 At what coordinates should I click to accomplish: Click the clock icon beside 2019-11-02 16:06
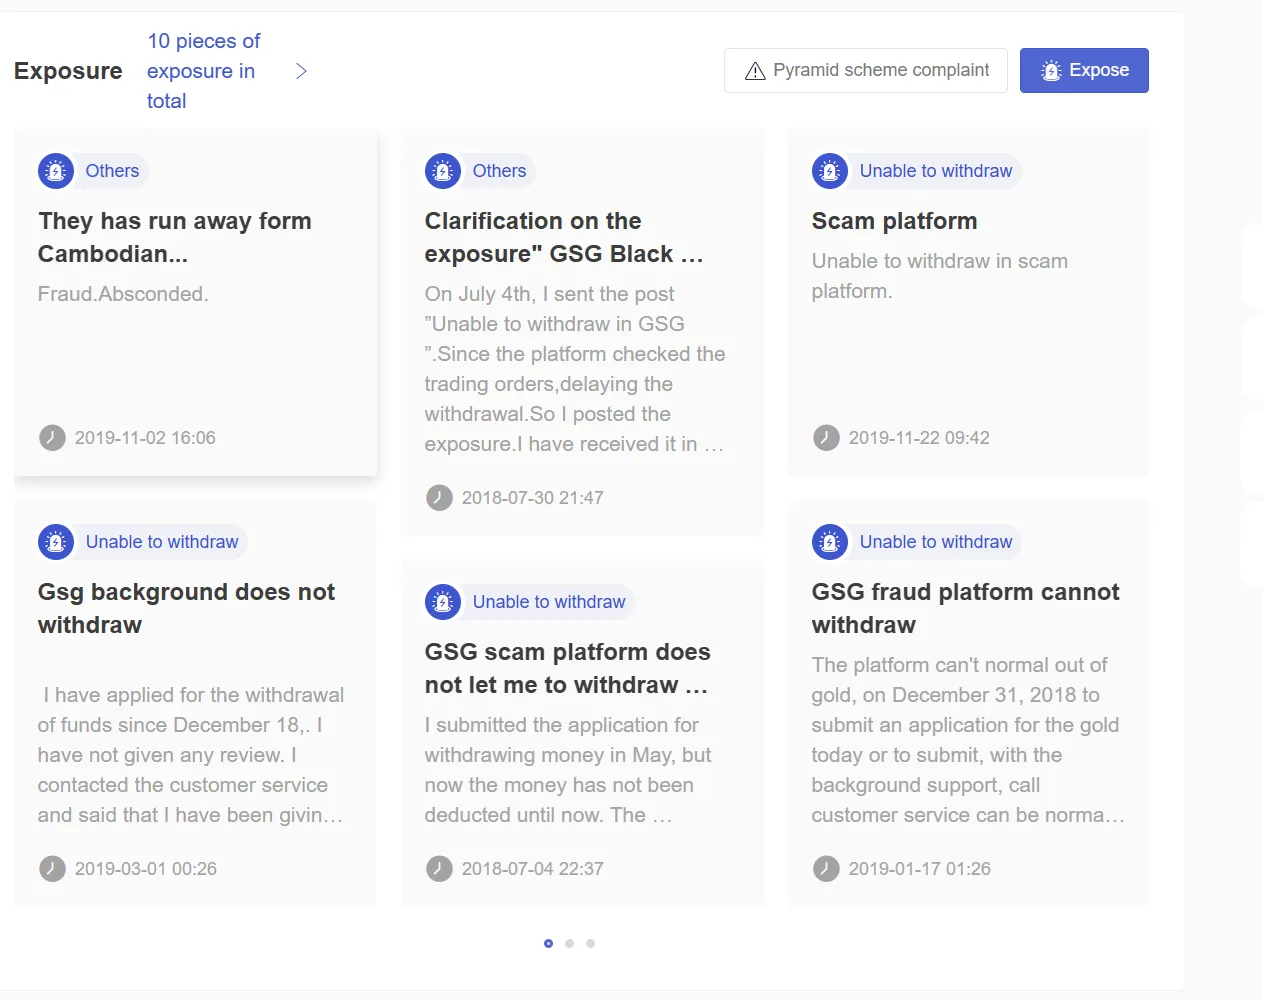(52, 438)
